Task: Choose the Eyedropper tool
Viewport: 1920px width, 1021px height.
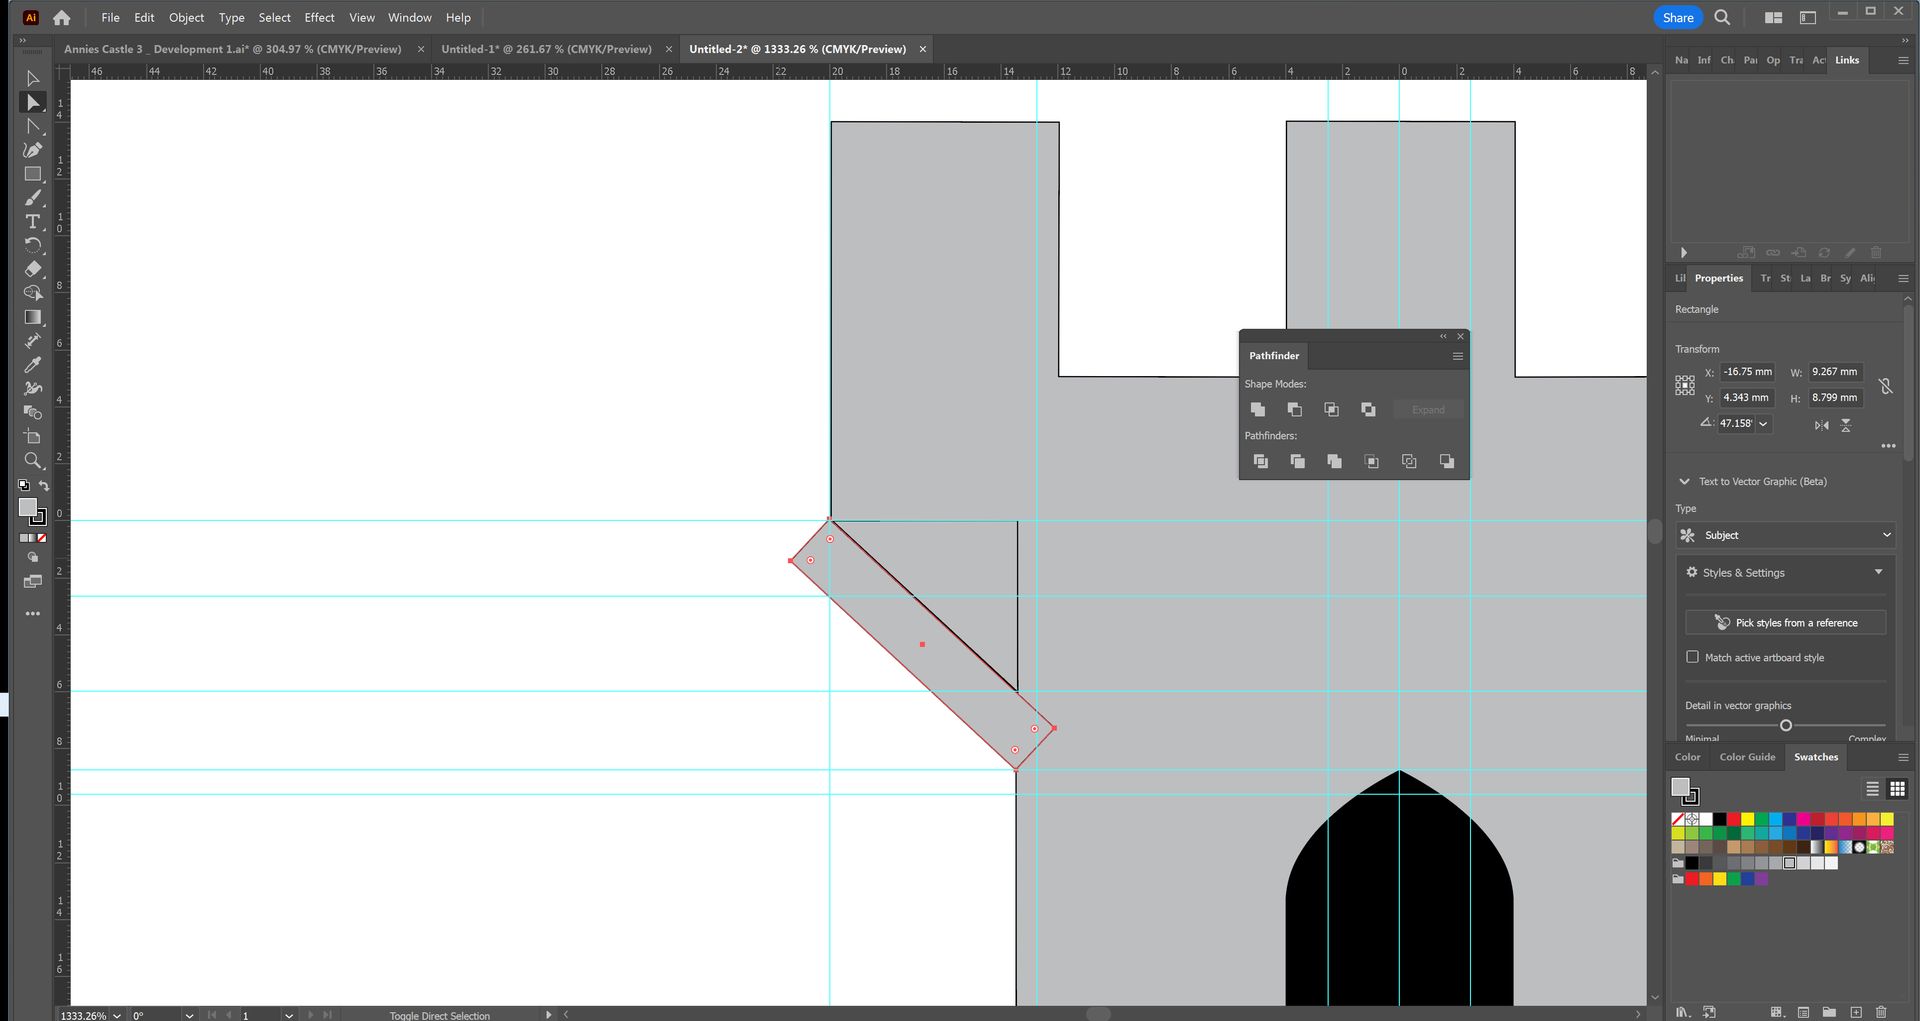Action: coord(32,365)
